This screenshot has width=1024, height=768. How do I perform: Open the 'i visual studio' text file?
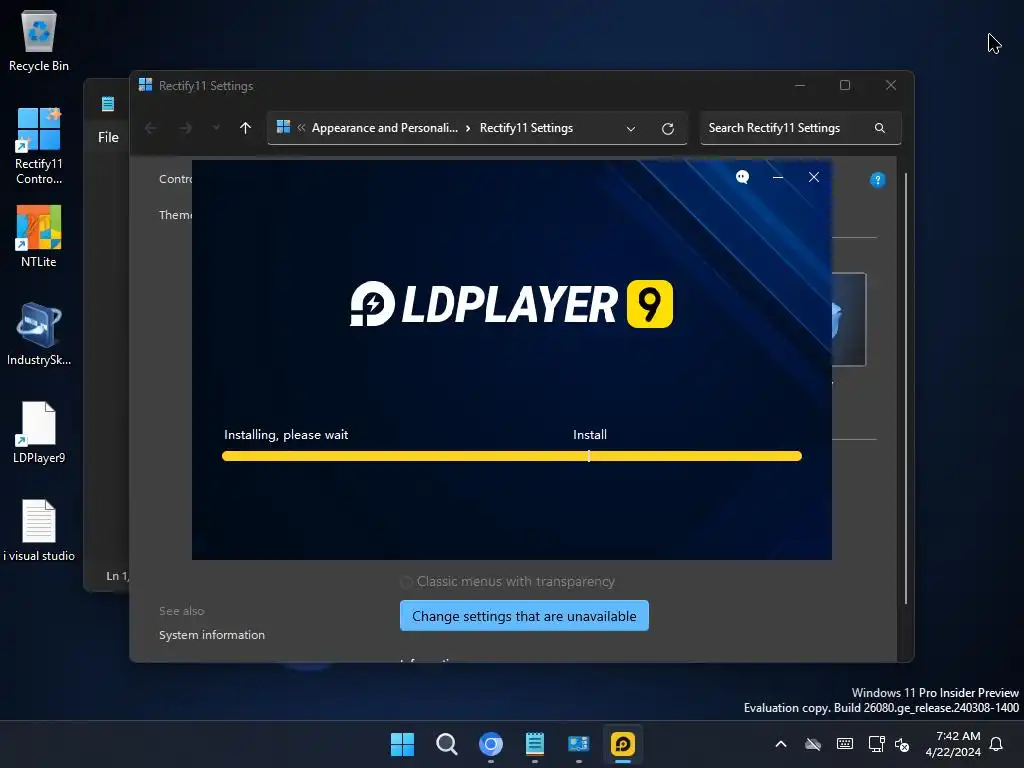click(39, 530)
